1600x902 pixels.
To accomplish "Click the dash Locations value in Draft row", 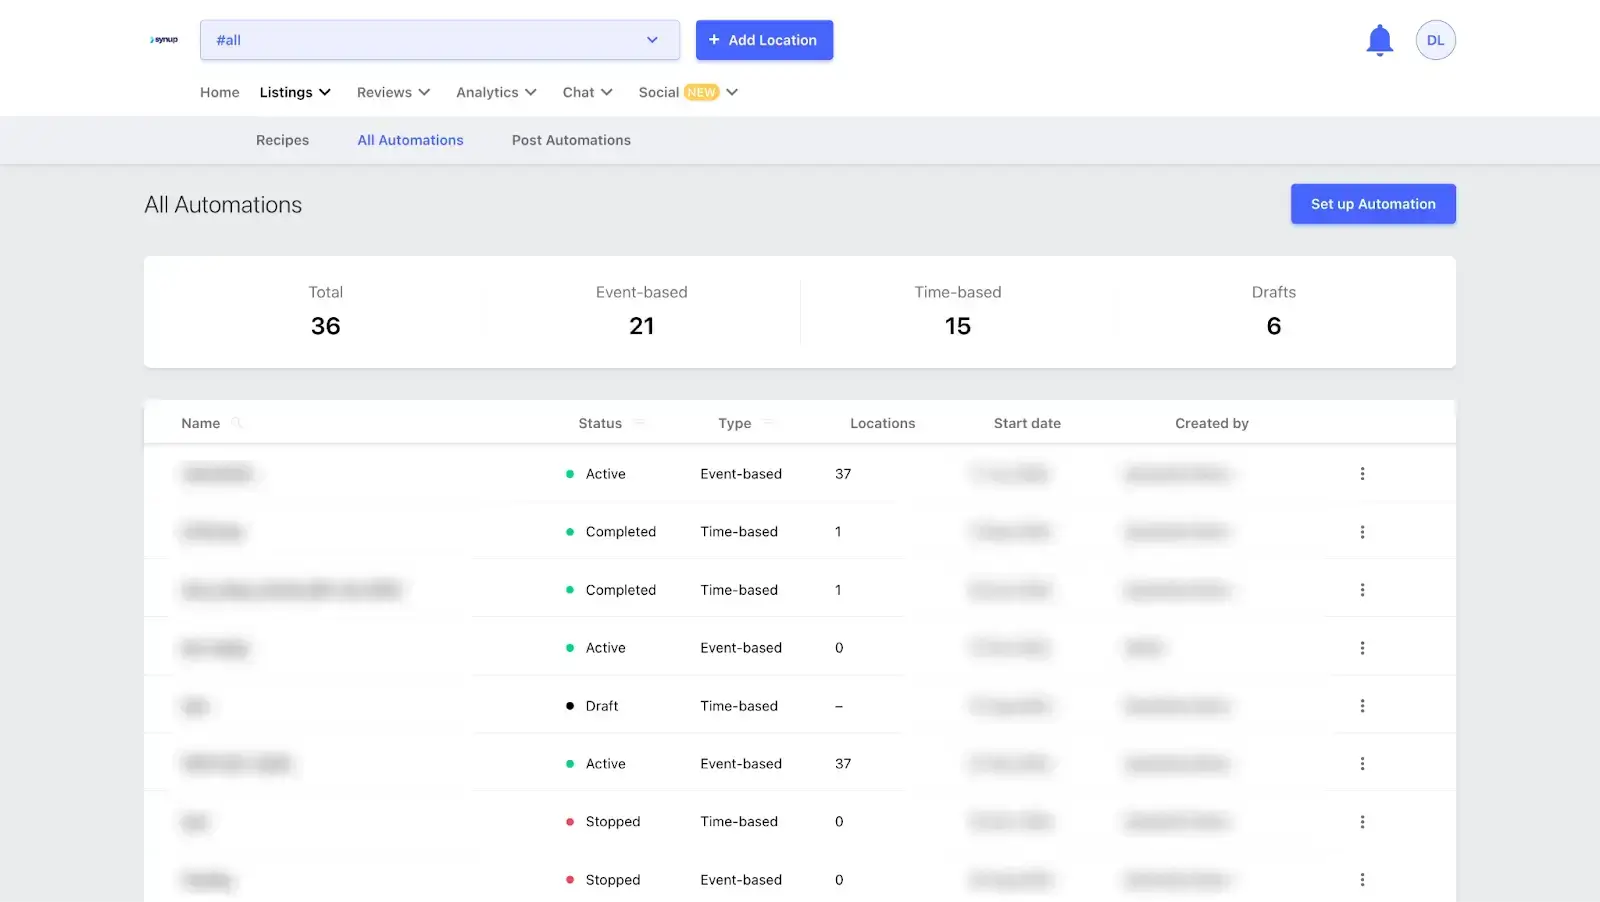I will point(839,706).
